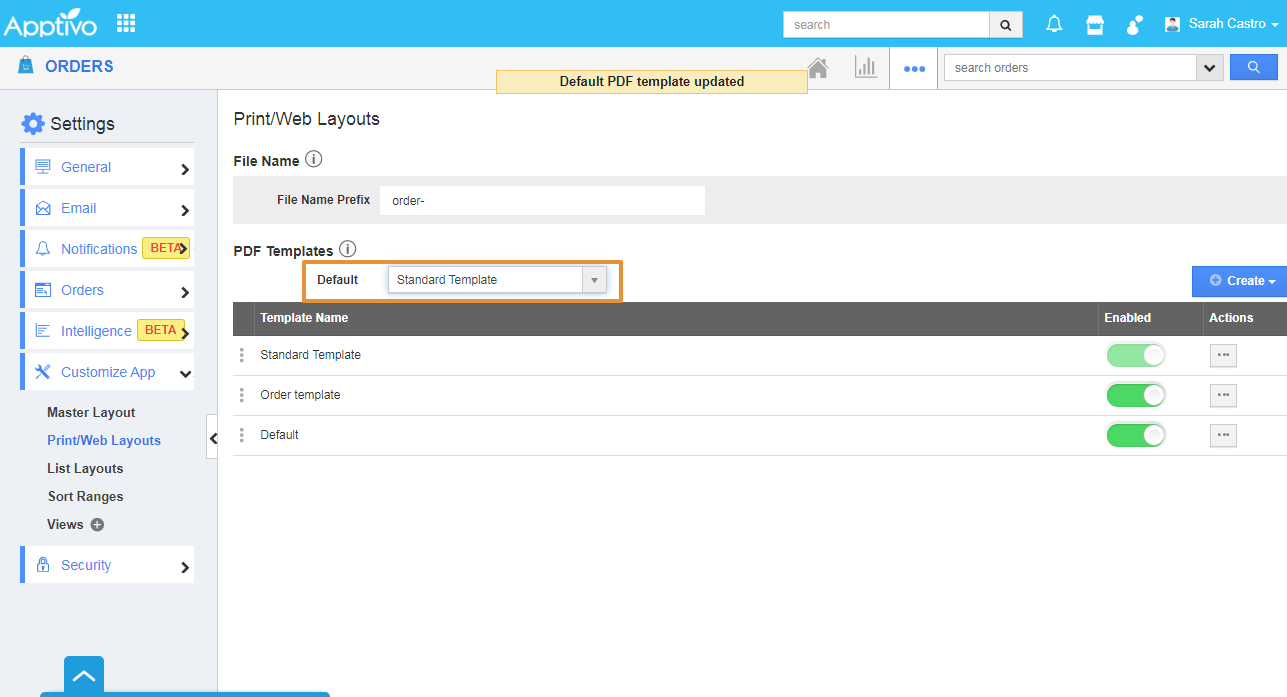Click the three dots more icon

[913, 69]
